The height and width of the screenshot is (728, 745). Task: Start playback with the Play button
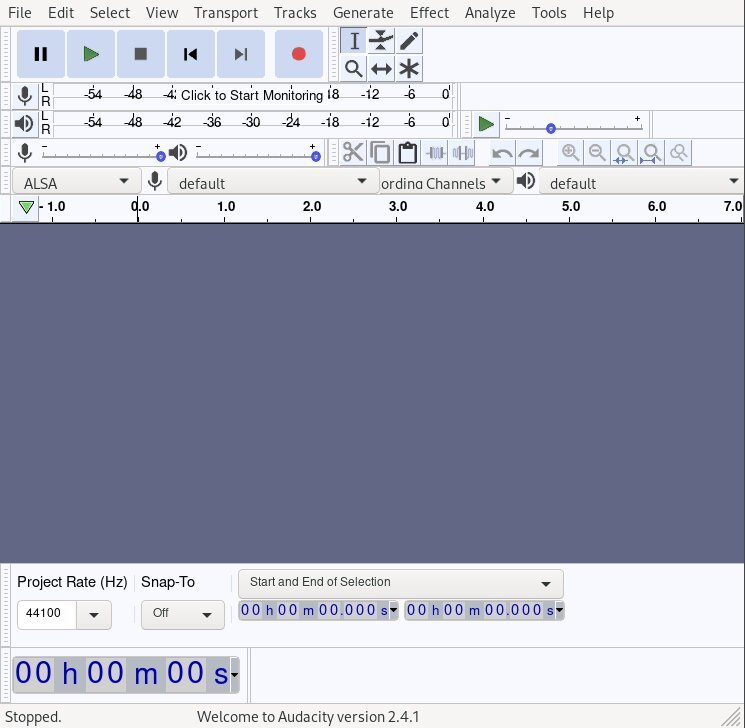(x=91, y=54)
